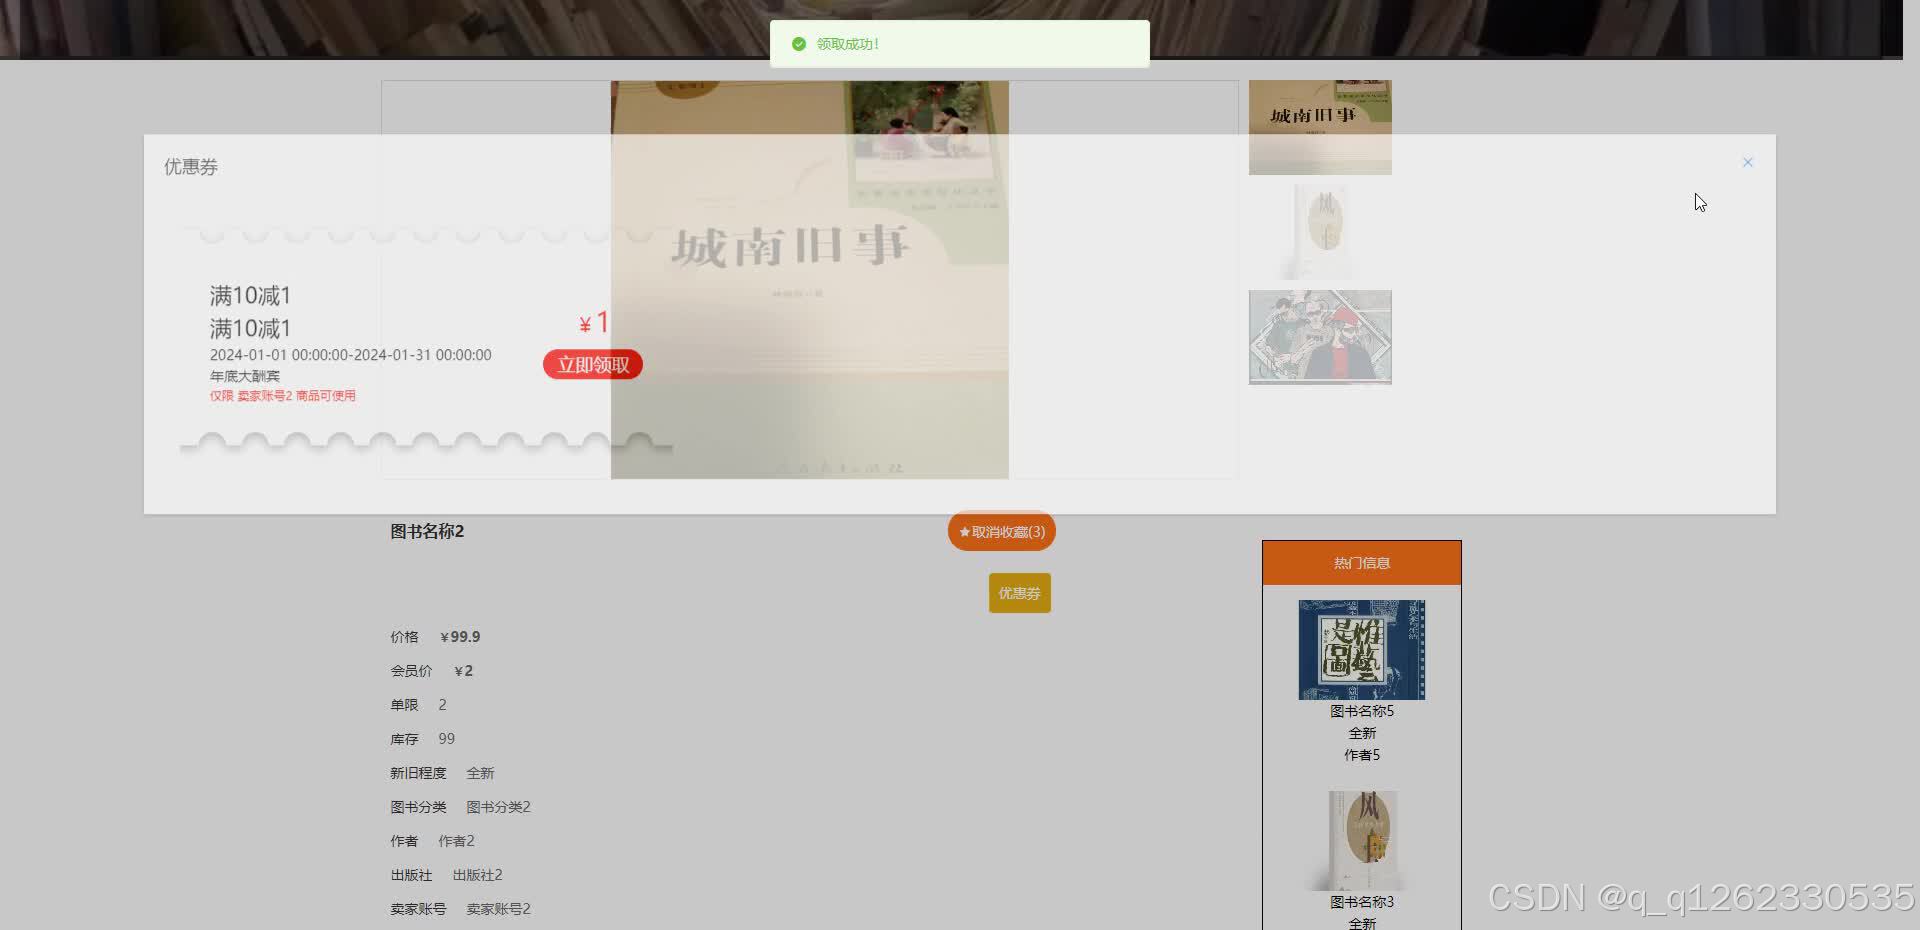Click the yellow 优惠券 button

(1020, 593)
